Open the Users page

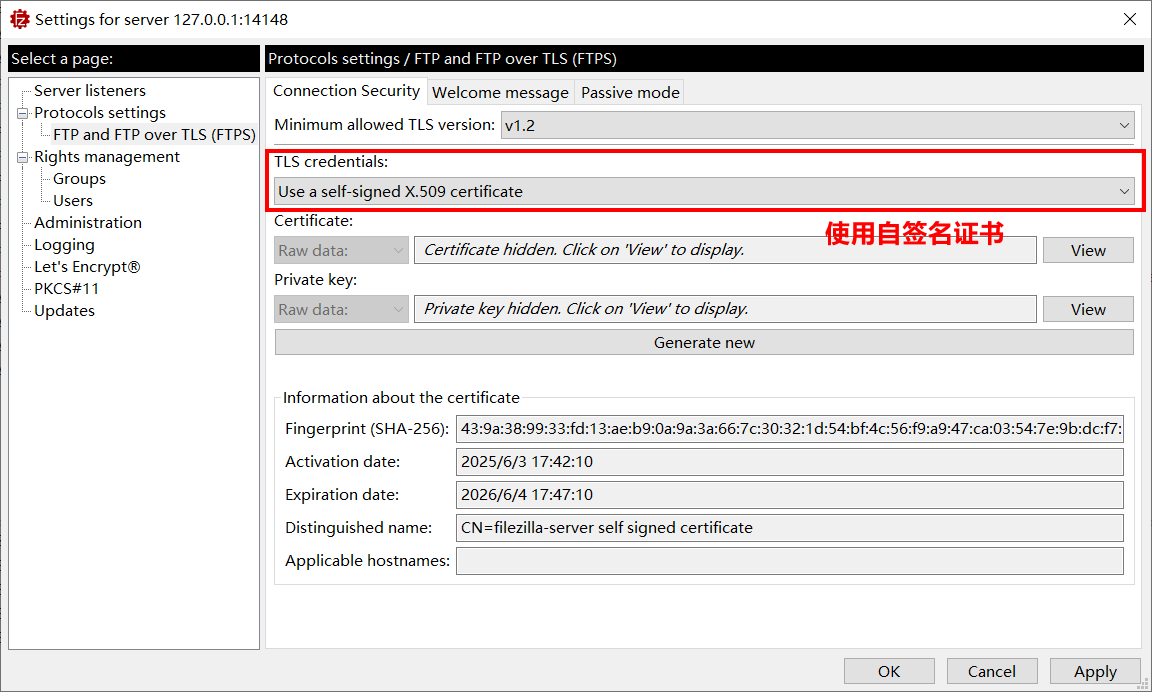(x=73, y=201)
